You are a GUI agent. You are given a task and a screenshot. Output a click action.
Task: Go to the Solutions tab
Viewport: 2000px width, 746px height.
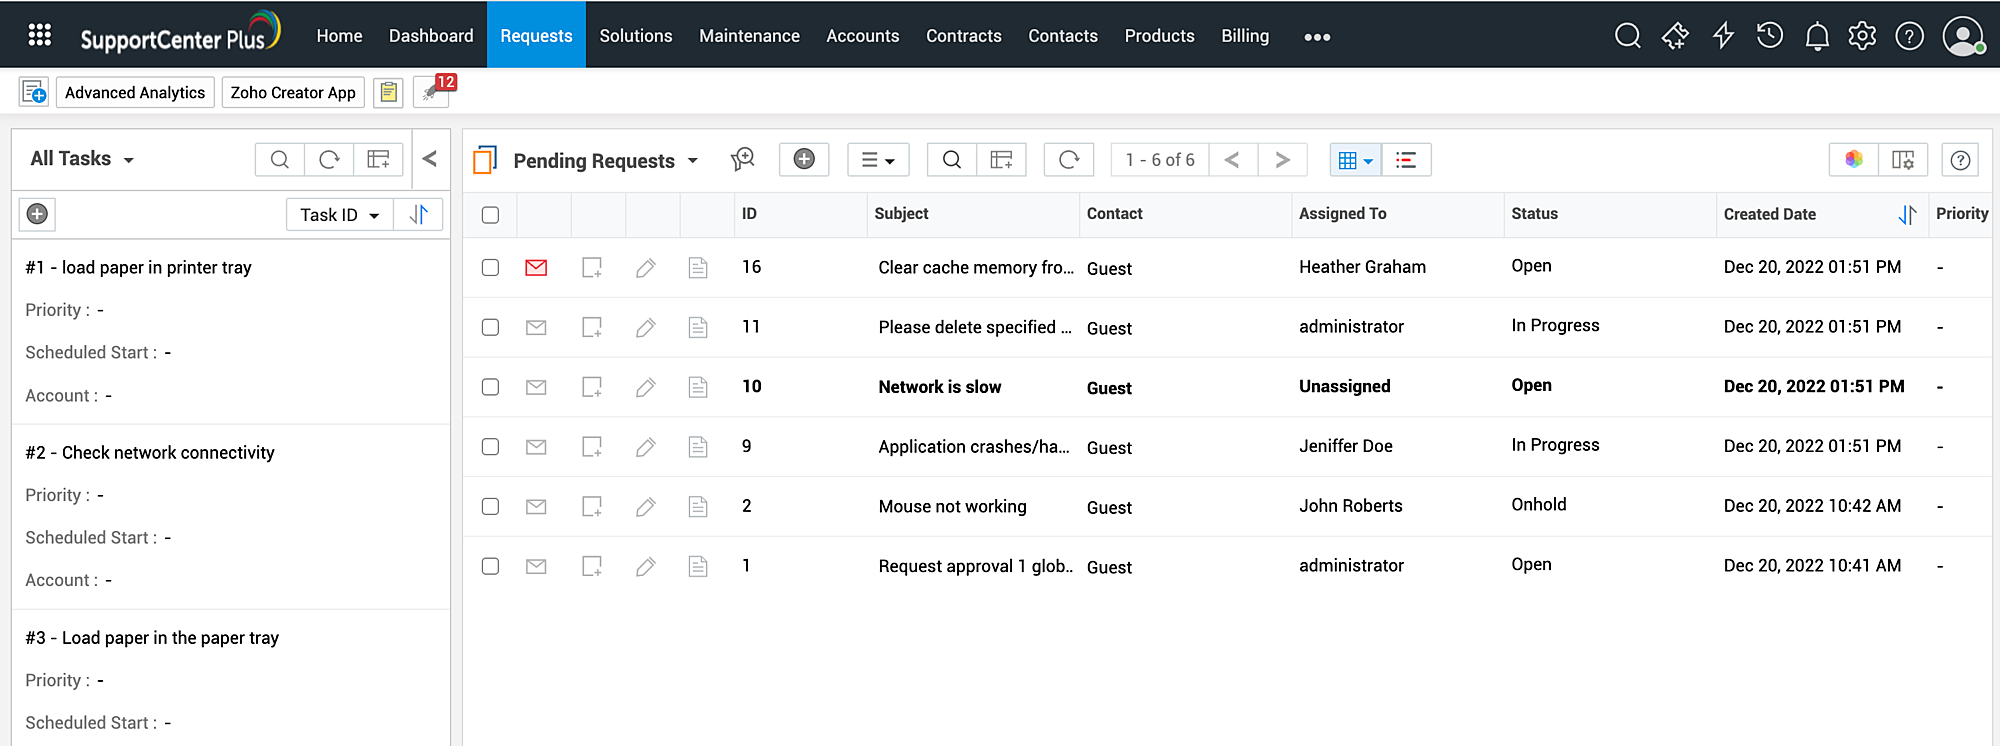636,36
